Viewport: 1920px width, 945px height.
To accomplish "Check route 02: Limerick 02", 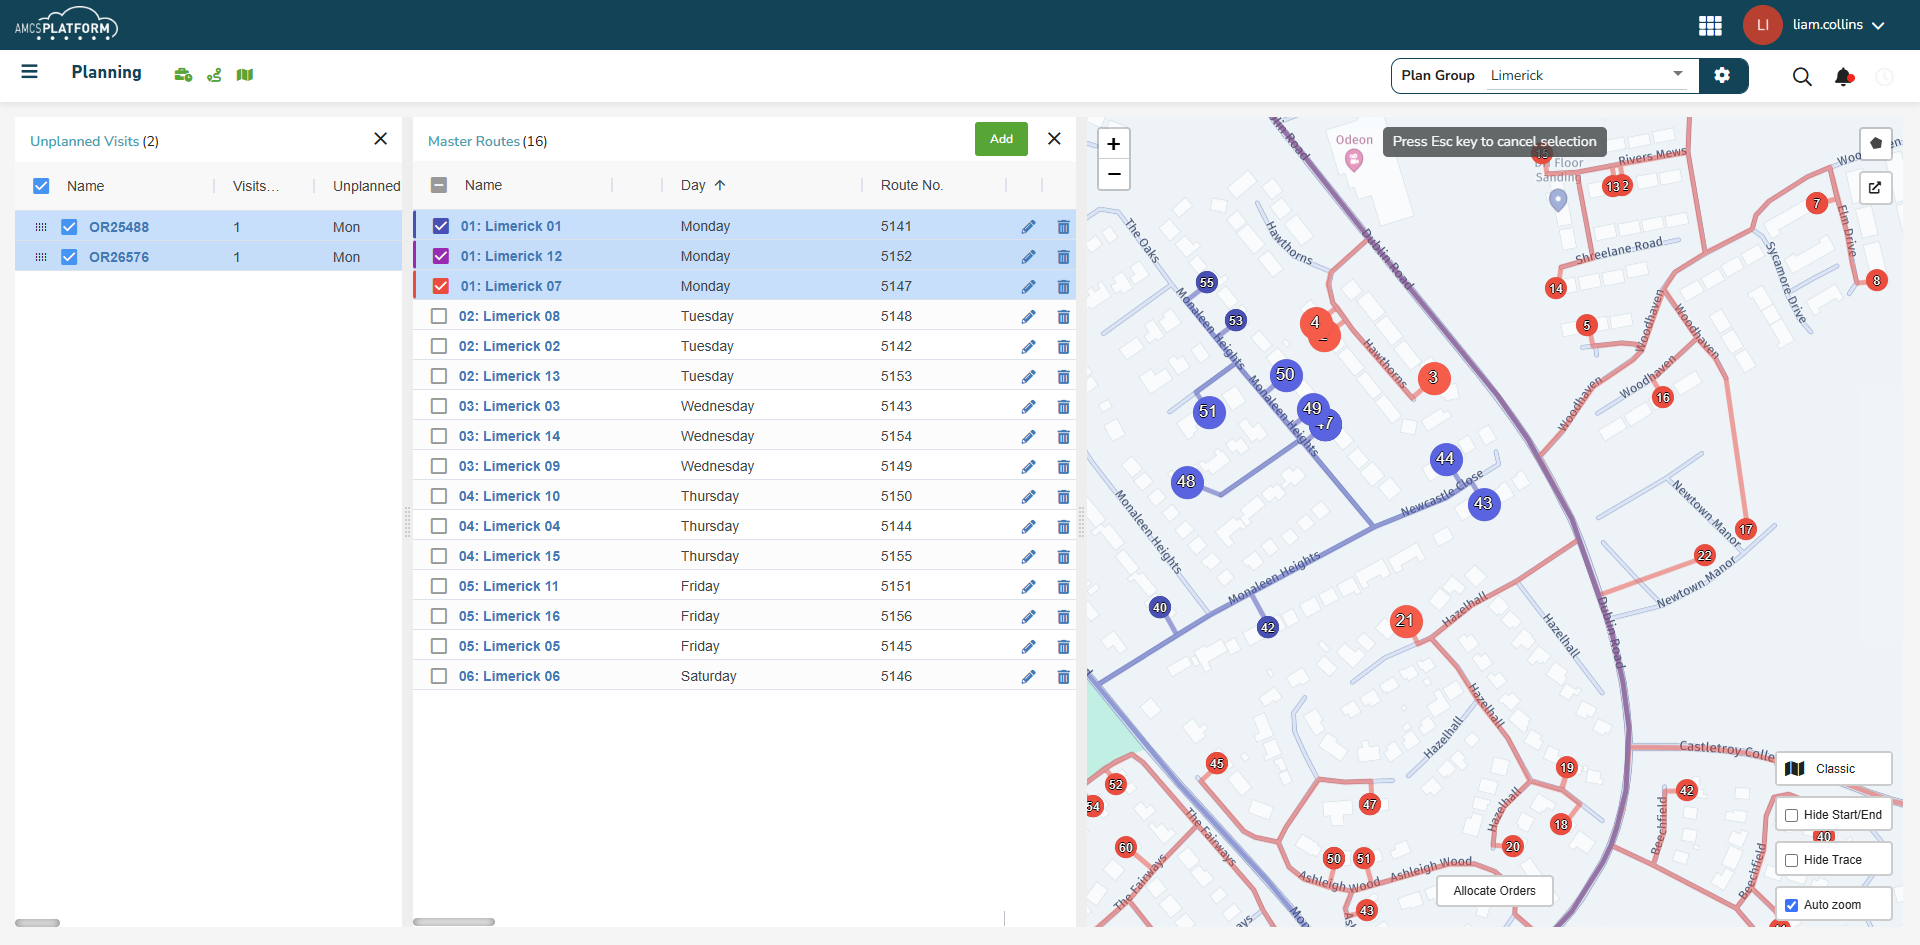I will pyautogui.click(x=439, y=346).
